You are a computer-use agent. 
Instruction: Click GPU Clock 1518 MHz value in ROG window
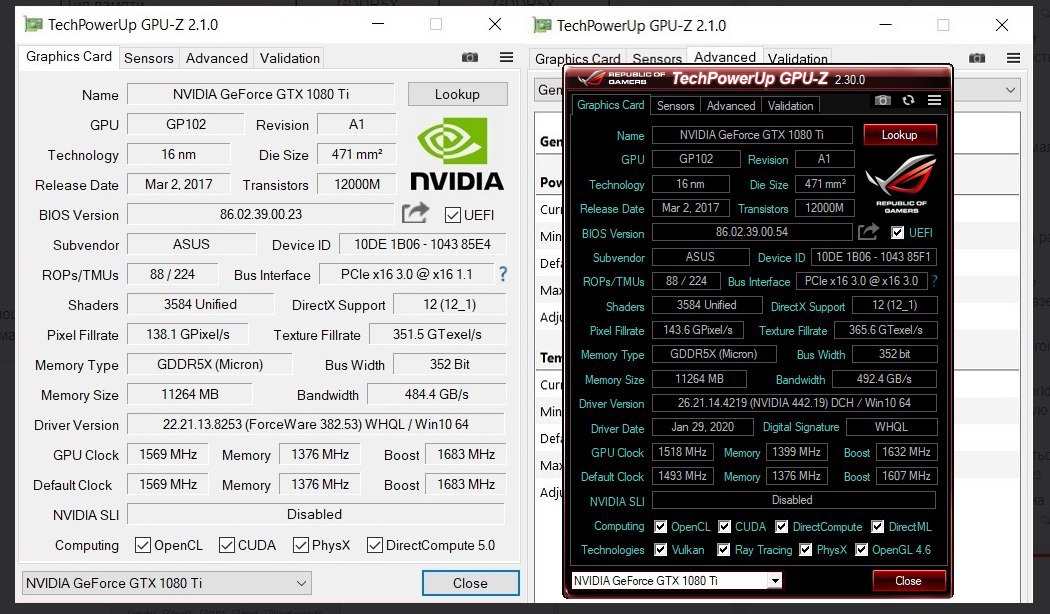[x=682, y=453]
